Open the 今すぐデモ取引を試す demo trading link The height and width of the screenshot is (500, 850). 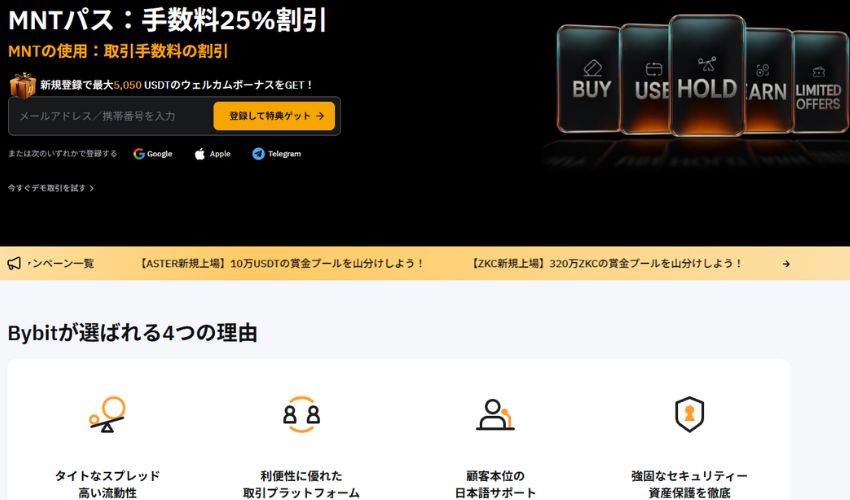[x=51, y=188]
